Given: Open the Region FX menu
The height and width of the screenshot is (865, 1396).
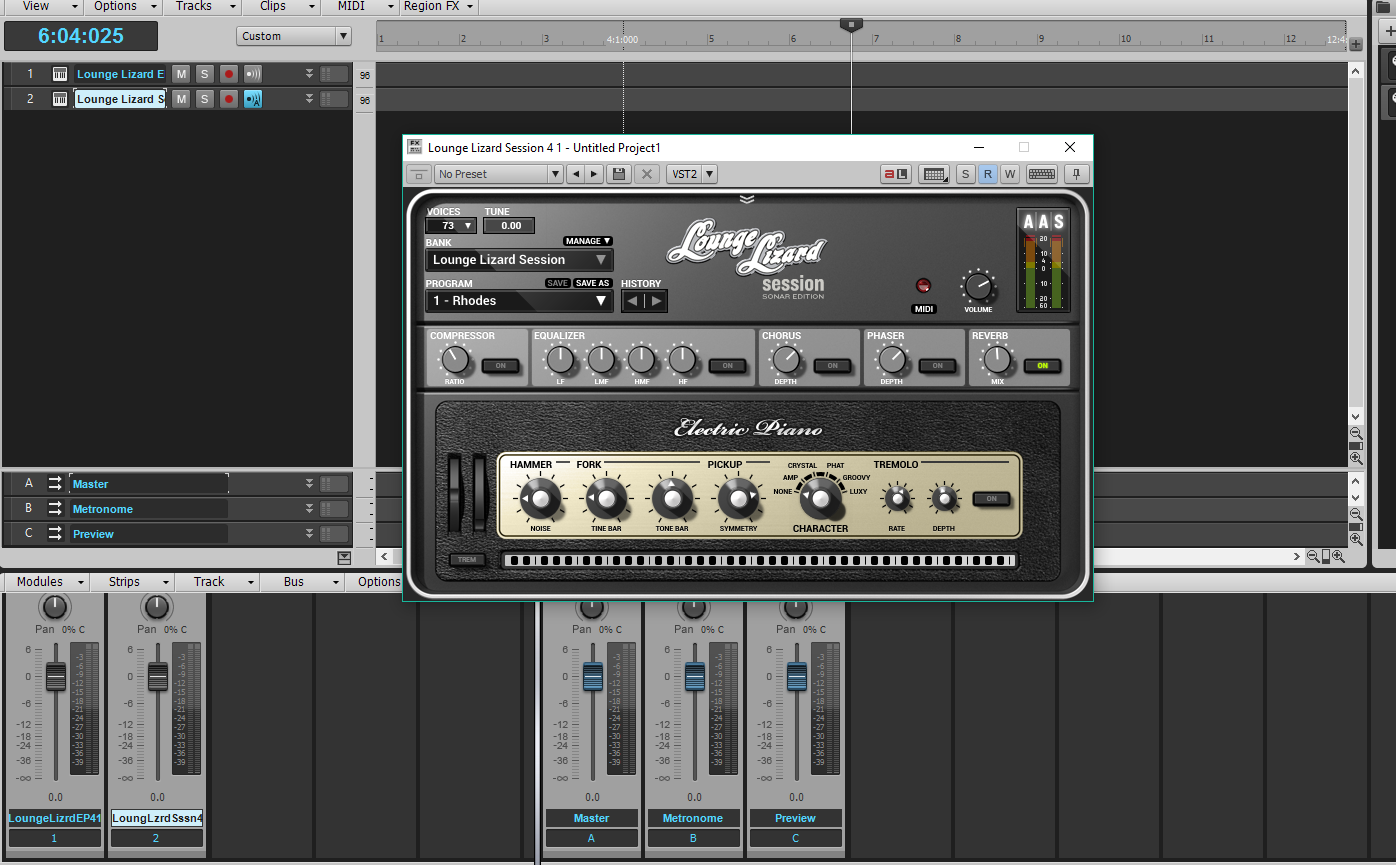Looking at the screenshot, I should [x=438, y=6].
